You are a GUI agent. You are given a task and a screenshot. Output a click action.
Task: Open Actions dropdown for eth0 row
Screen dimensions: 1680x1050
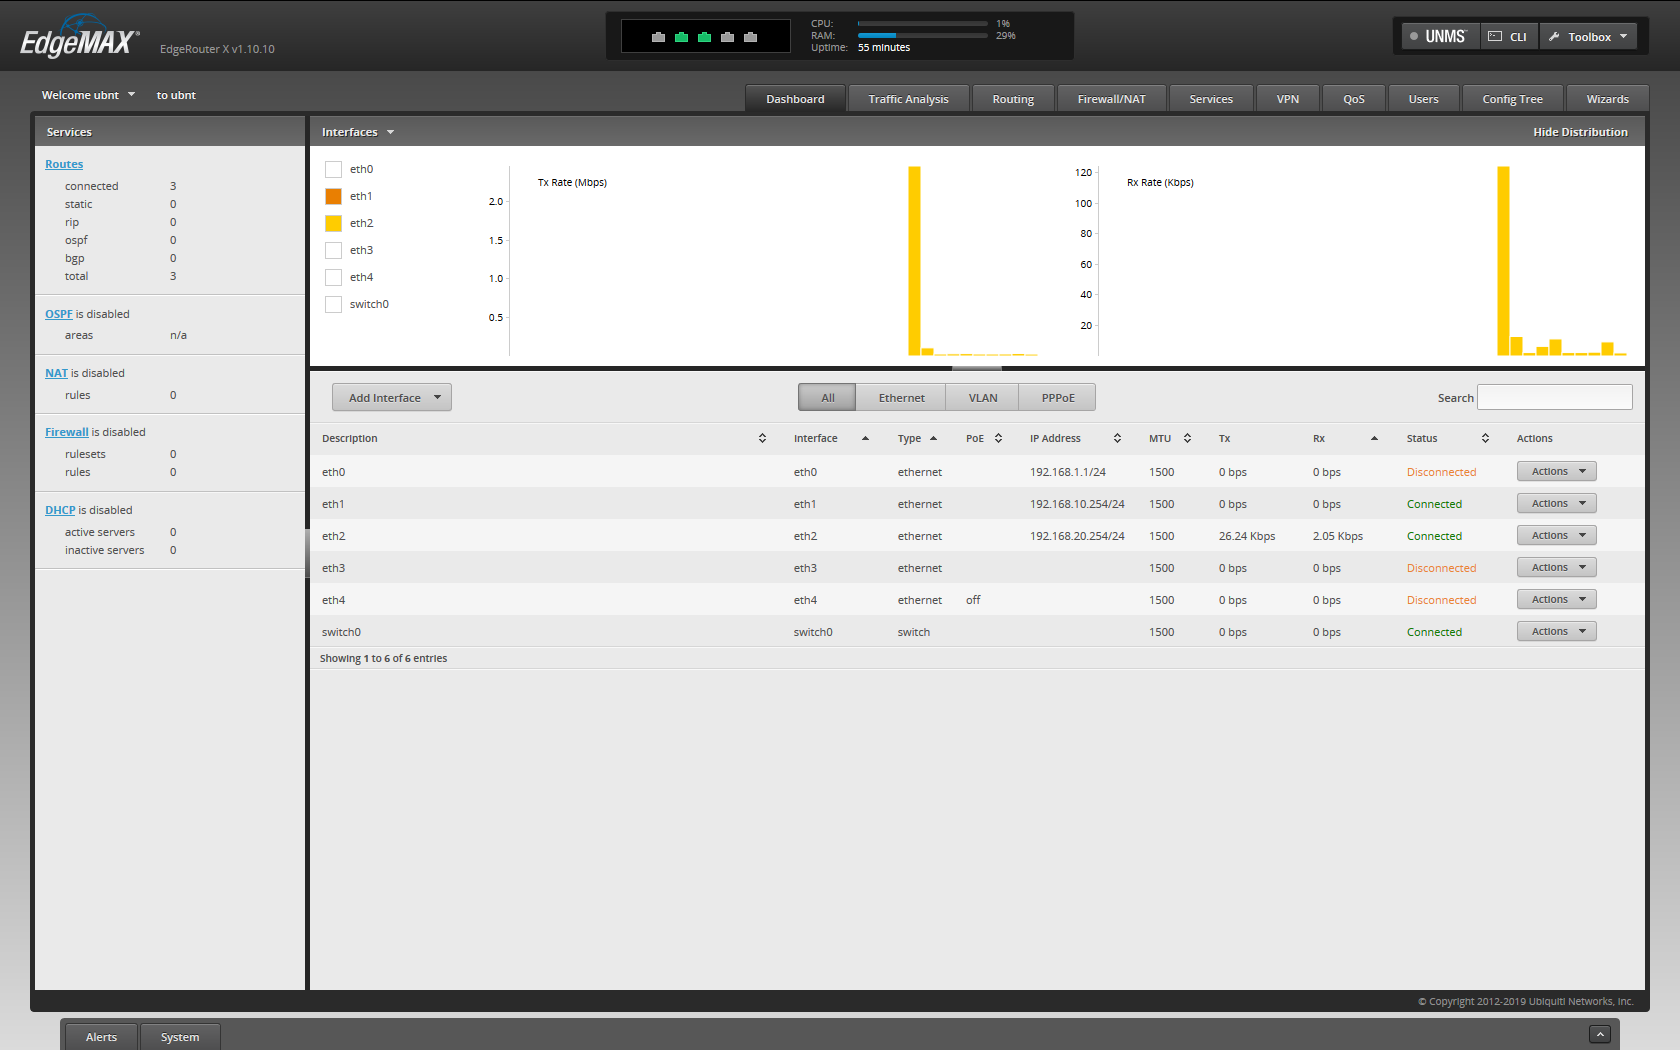pyautogui.click(x=1556, y=471)
